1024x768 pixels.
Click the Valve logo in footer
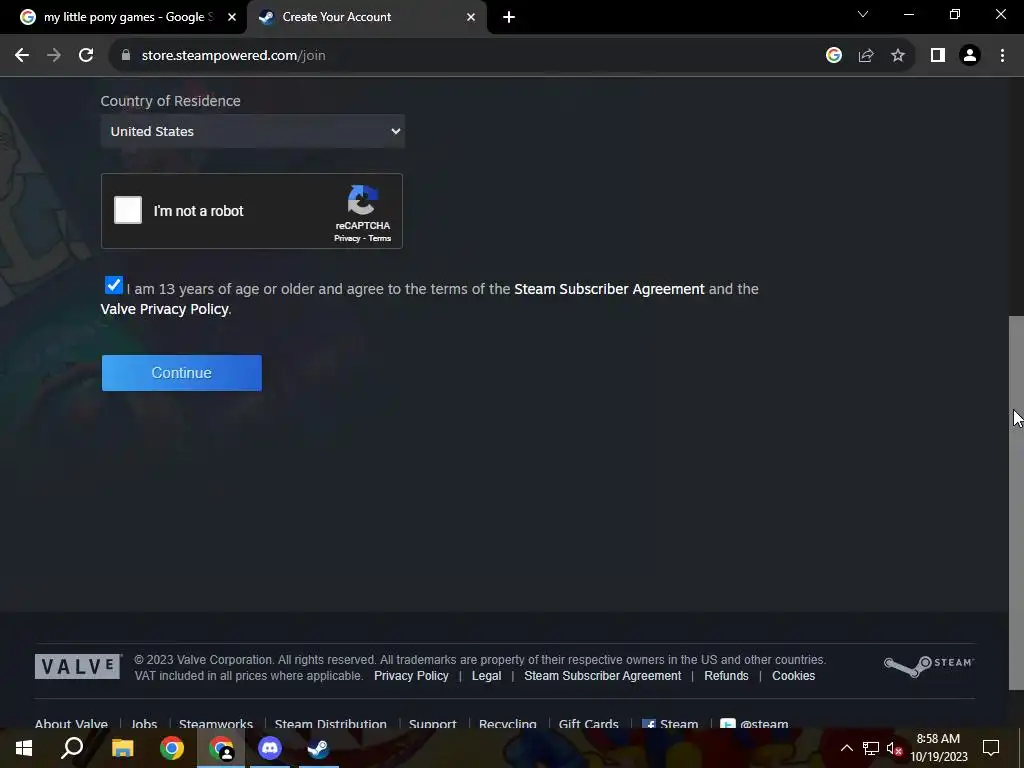(78, 667)
